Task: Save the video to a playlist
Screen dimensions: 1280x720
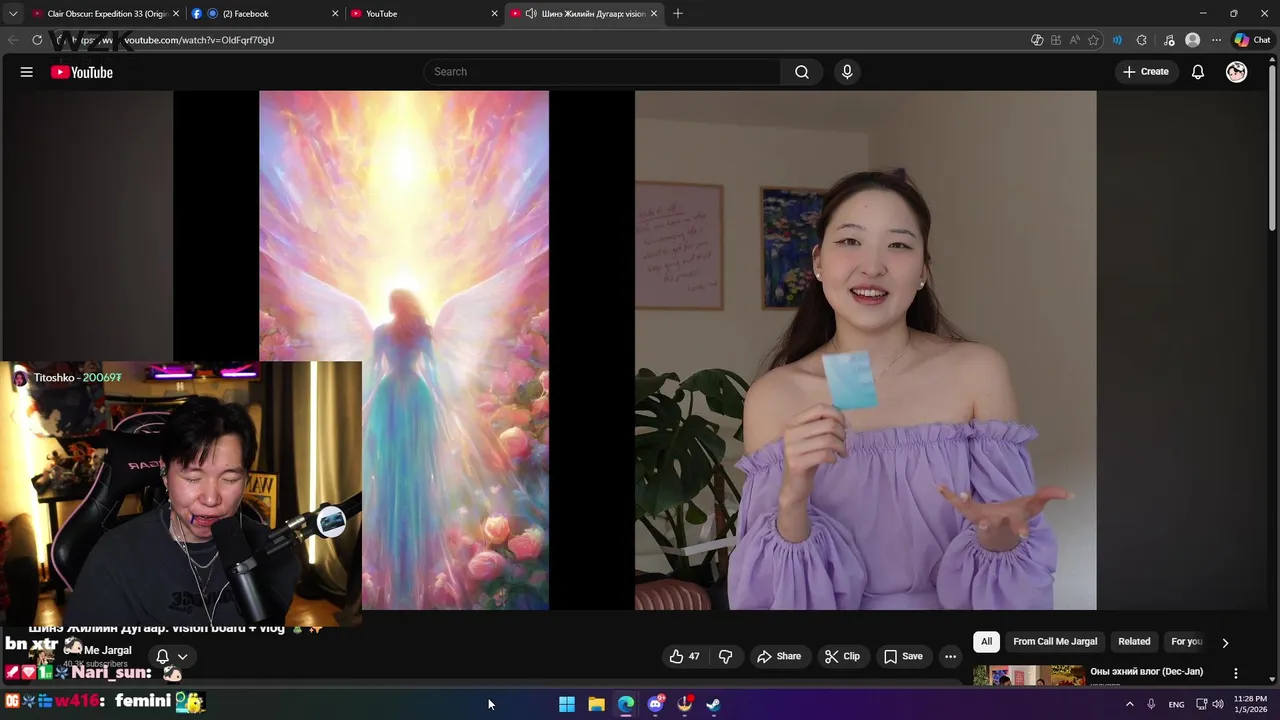Action: click(x=903, y=656)
